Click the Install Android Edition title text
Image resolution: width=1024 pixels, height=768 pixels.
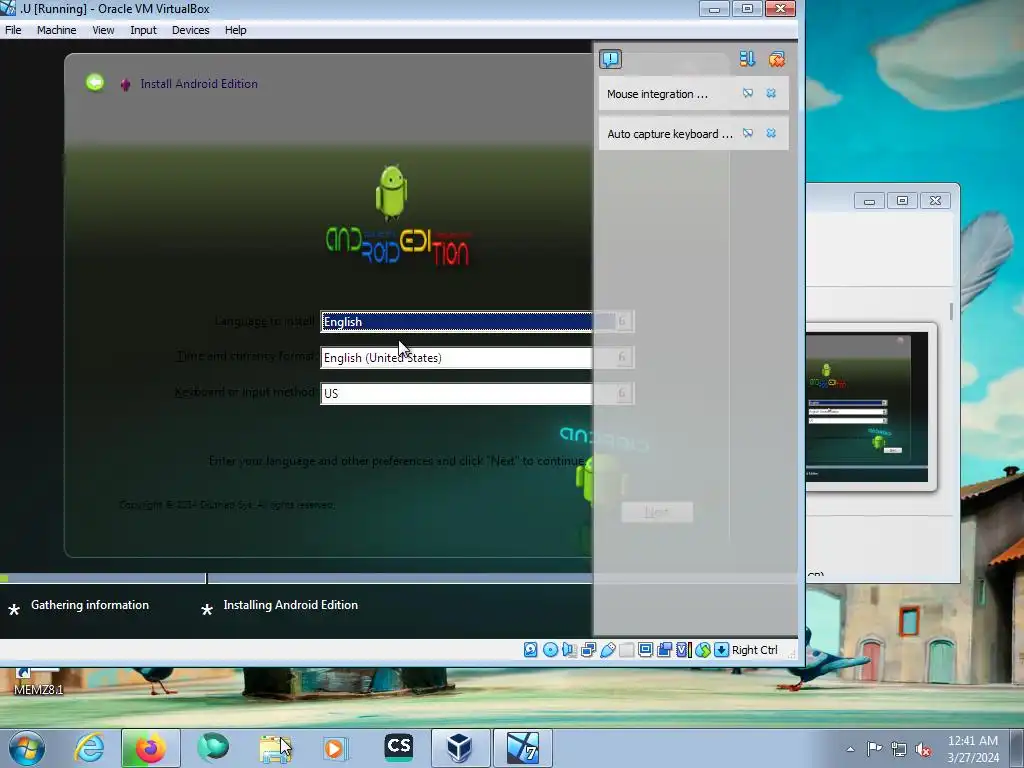199,84
